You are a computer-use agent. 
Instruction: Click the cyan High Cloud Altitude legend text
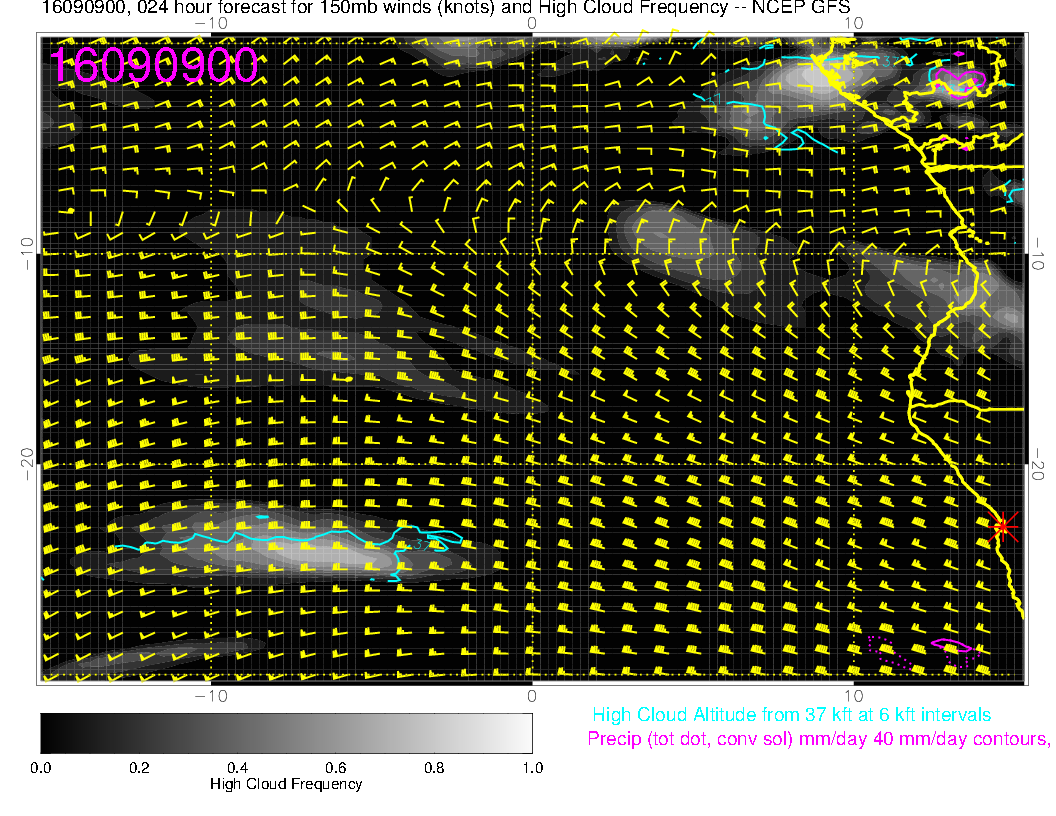pyautogui.click(x=791, y=715)
